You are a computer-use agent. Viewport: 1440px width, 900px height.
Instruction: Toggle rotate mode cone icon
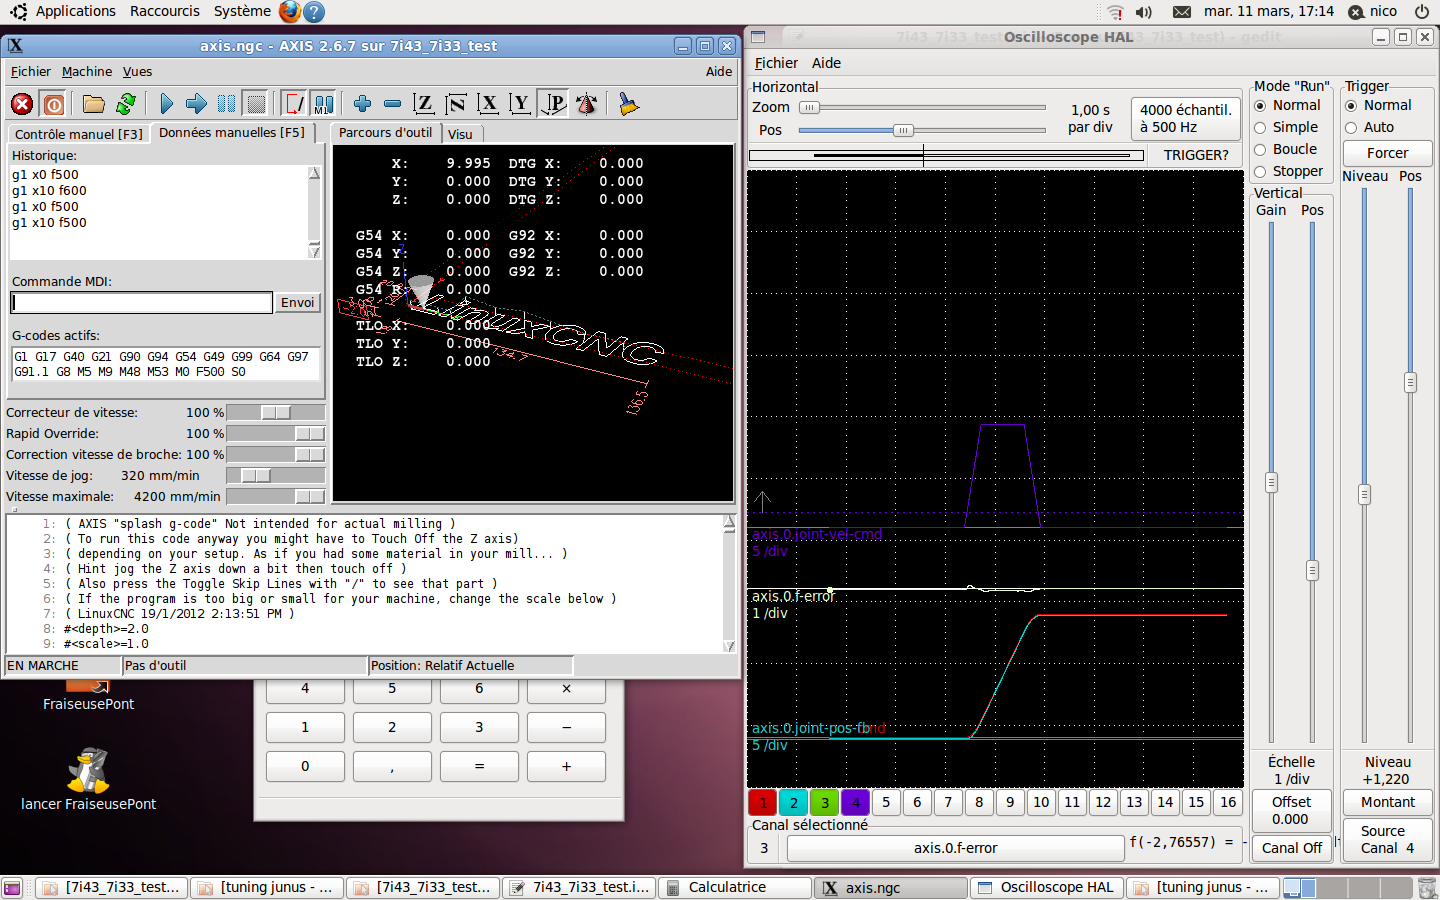[587, 104]
